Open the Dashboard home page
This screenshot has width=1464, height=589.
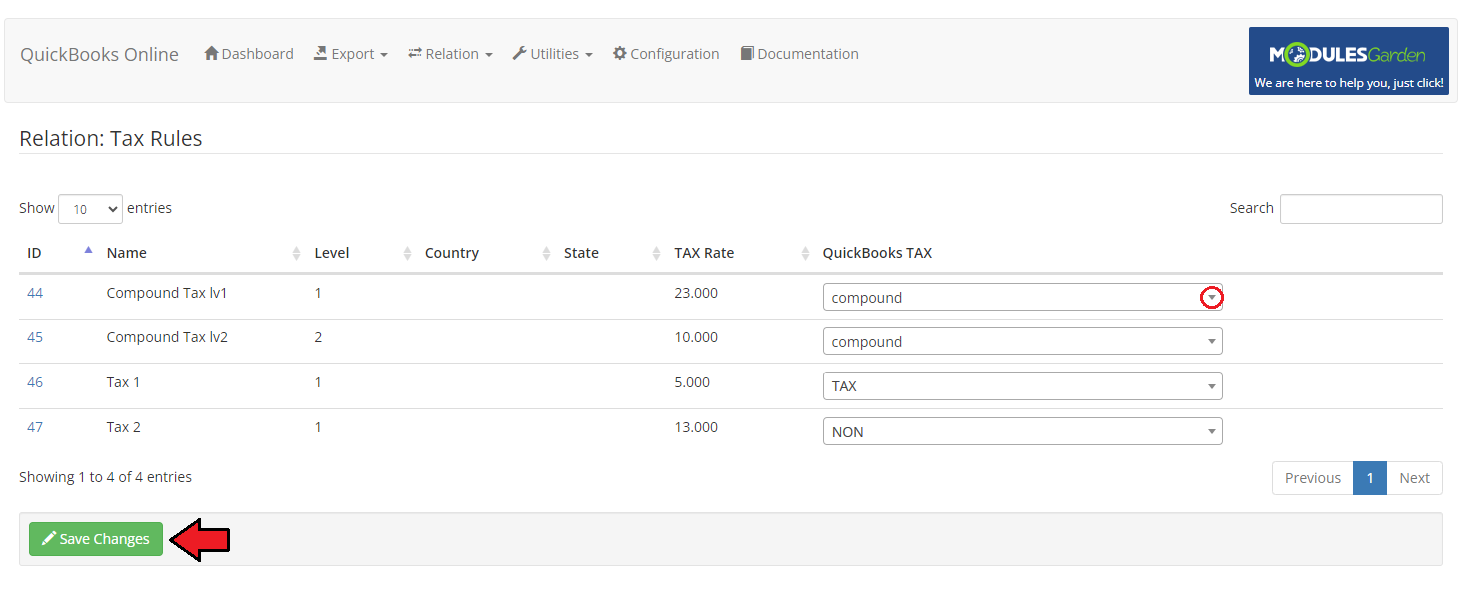coord(249,54)
